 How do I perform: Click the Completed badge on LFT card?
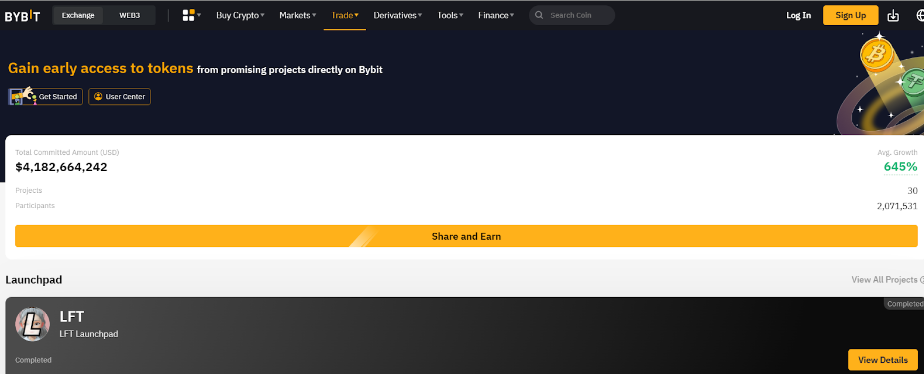pos(904,304)
